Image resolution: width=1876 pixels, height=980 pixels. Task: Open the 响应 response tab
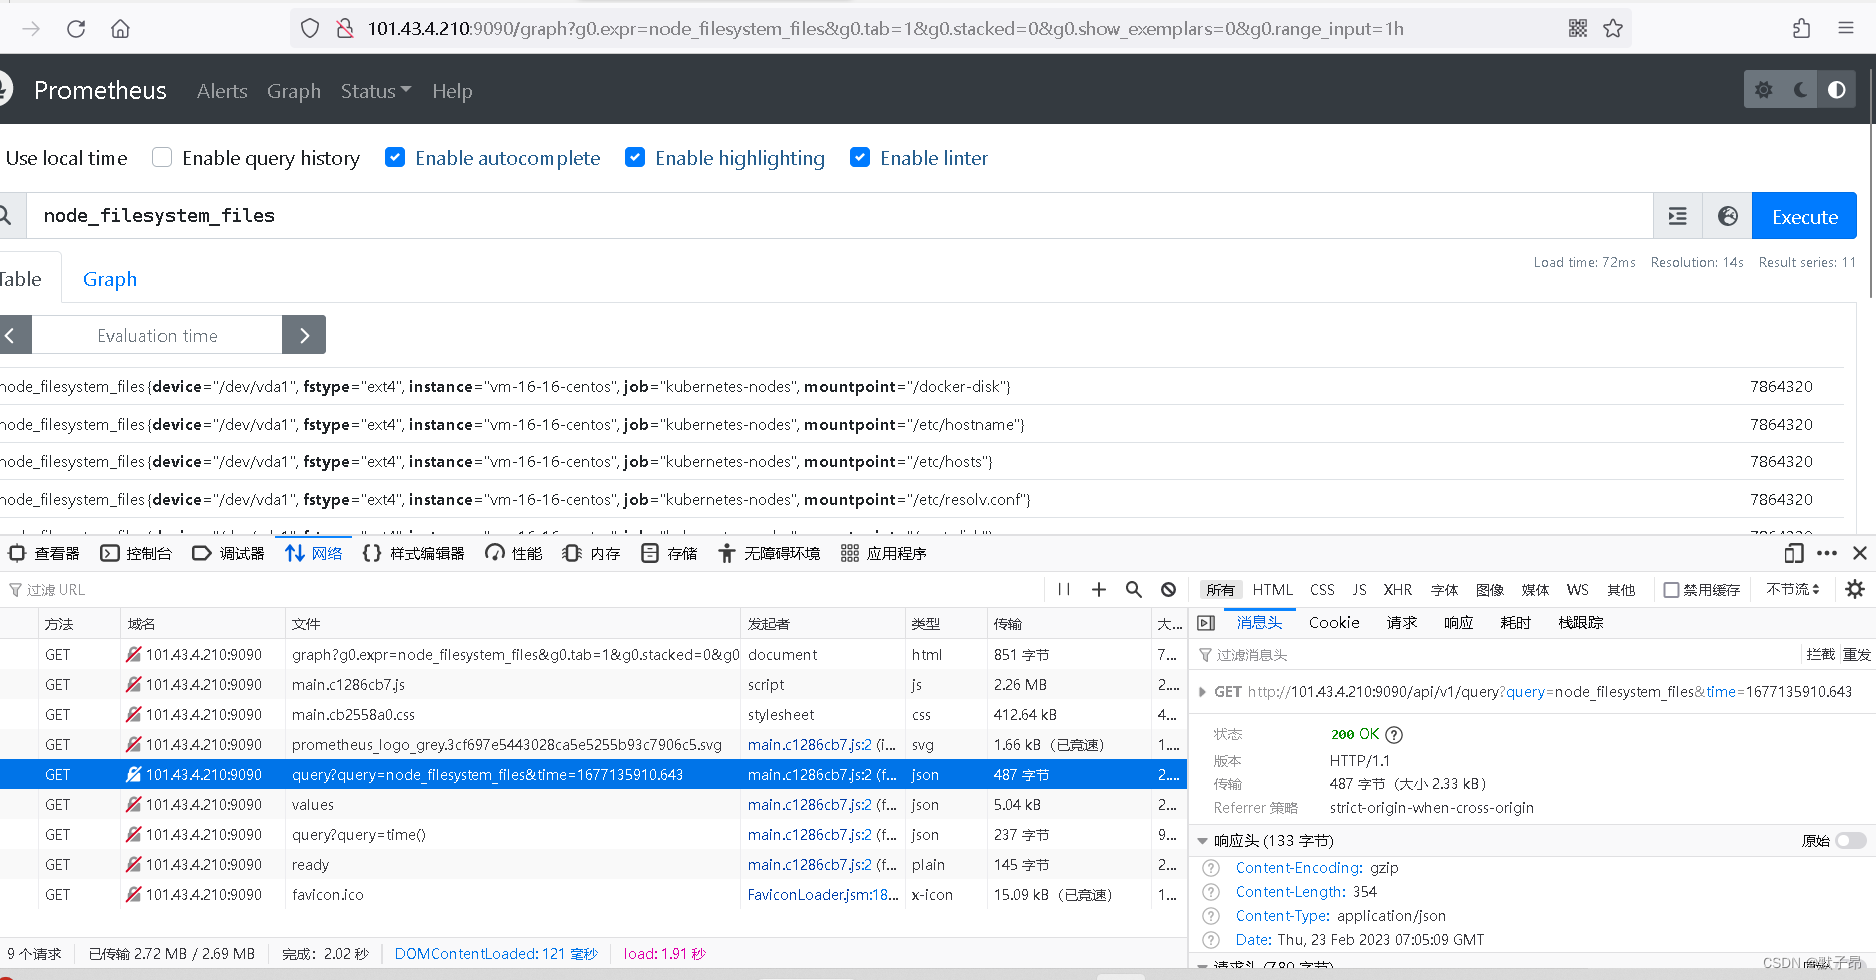pos(1458,623)
